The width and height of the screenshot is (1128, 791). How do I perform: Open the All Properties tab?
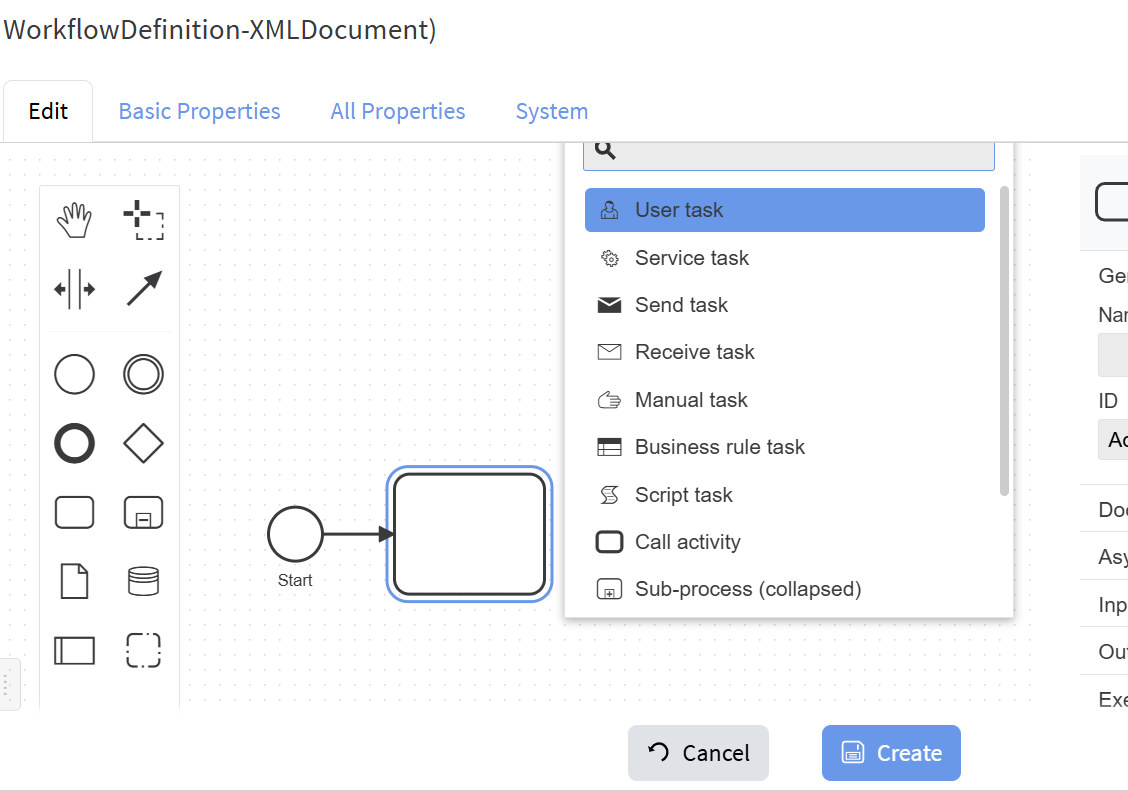[397, 111]
